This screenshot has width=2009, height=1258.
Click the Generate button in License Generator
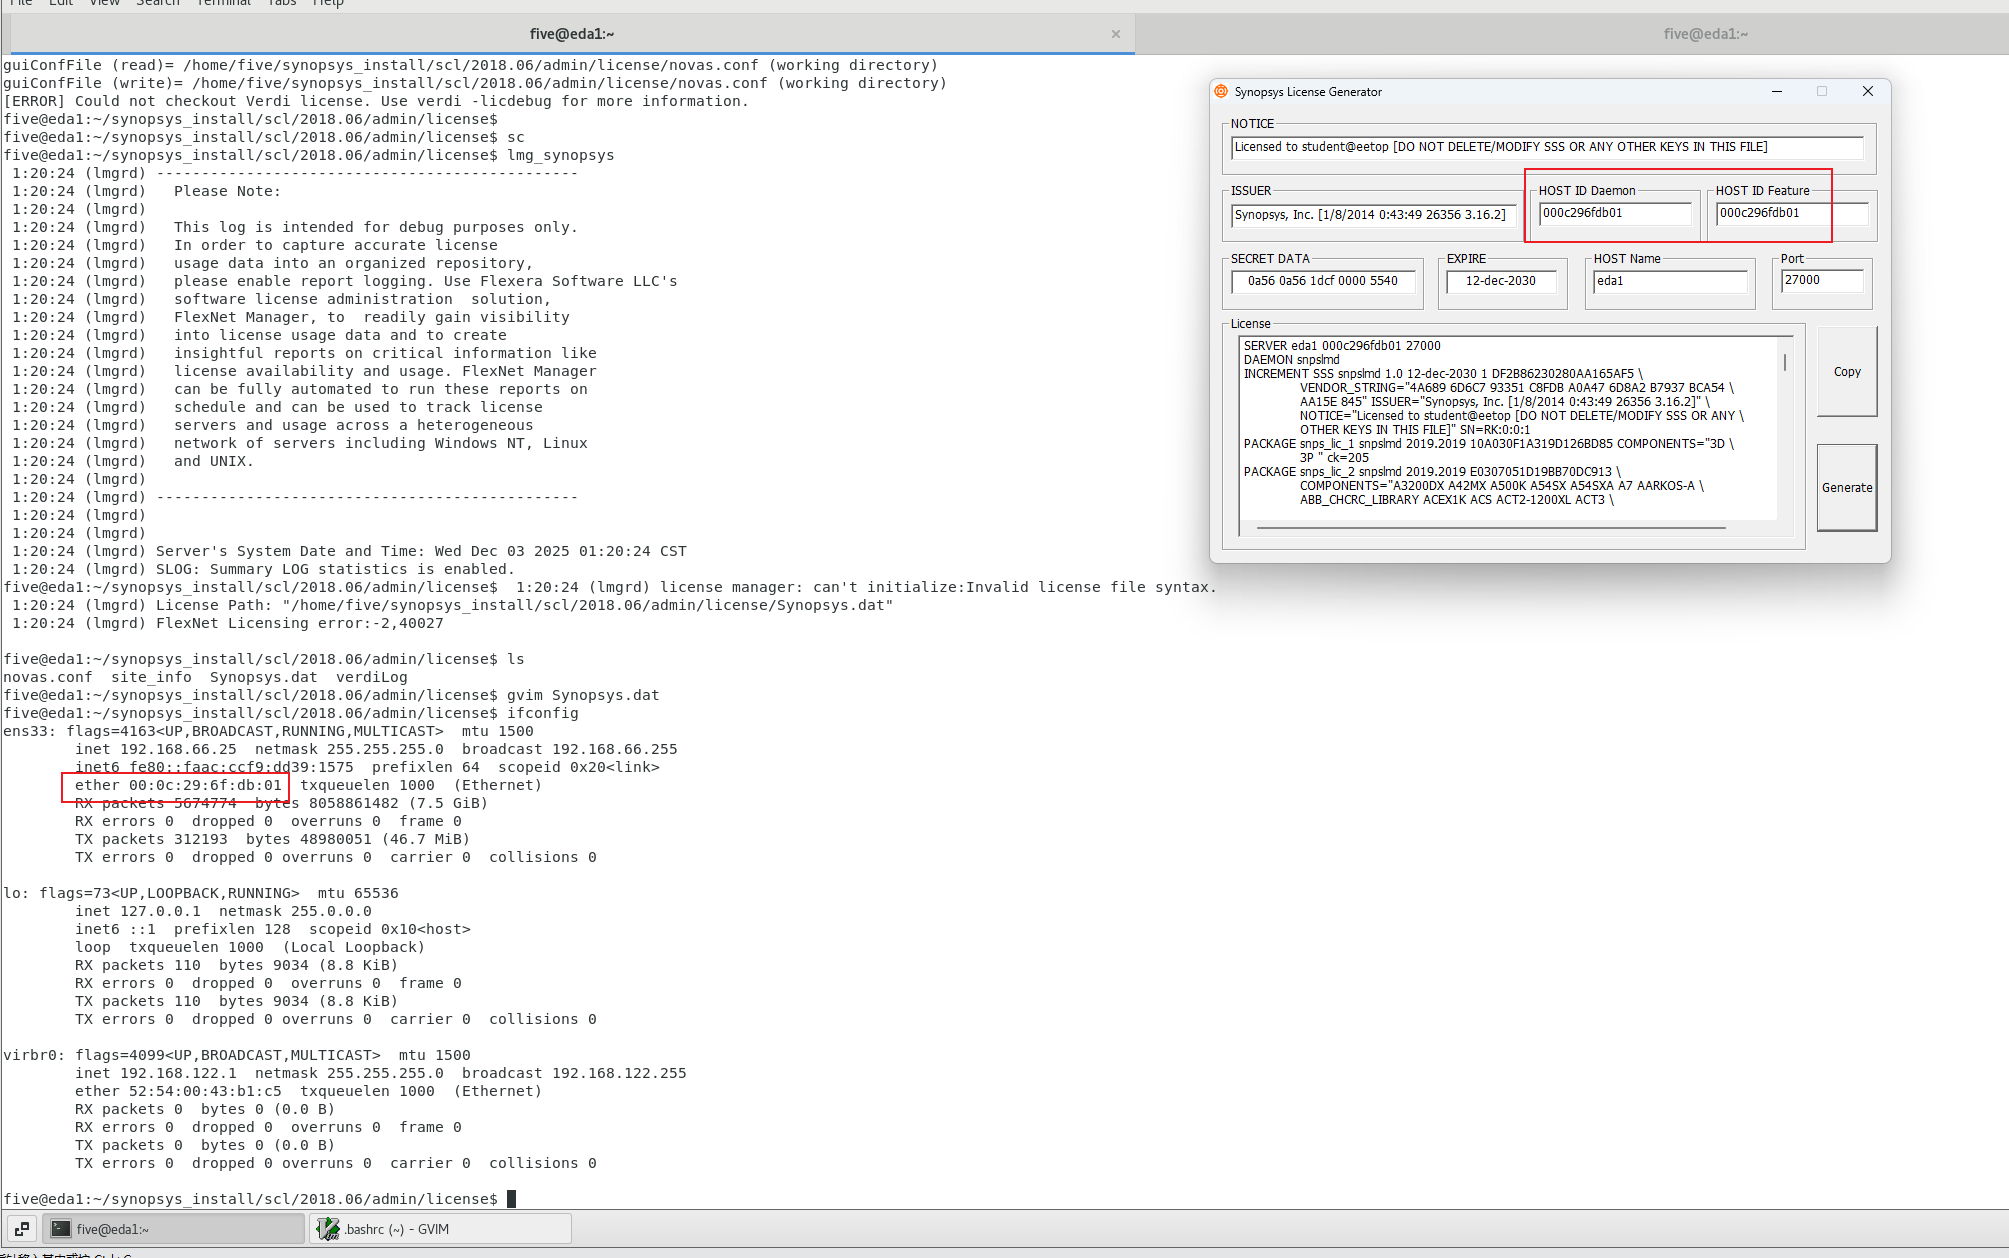point(1846,487)
